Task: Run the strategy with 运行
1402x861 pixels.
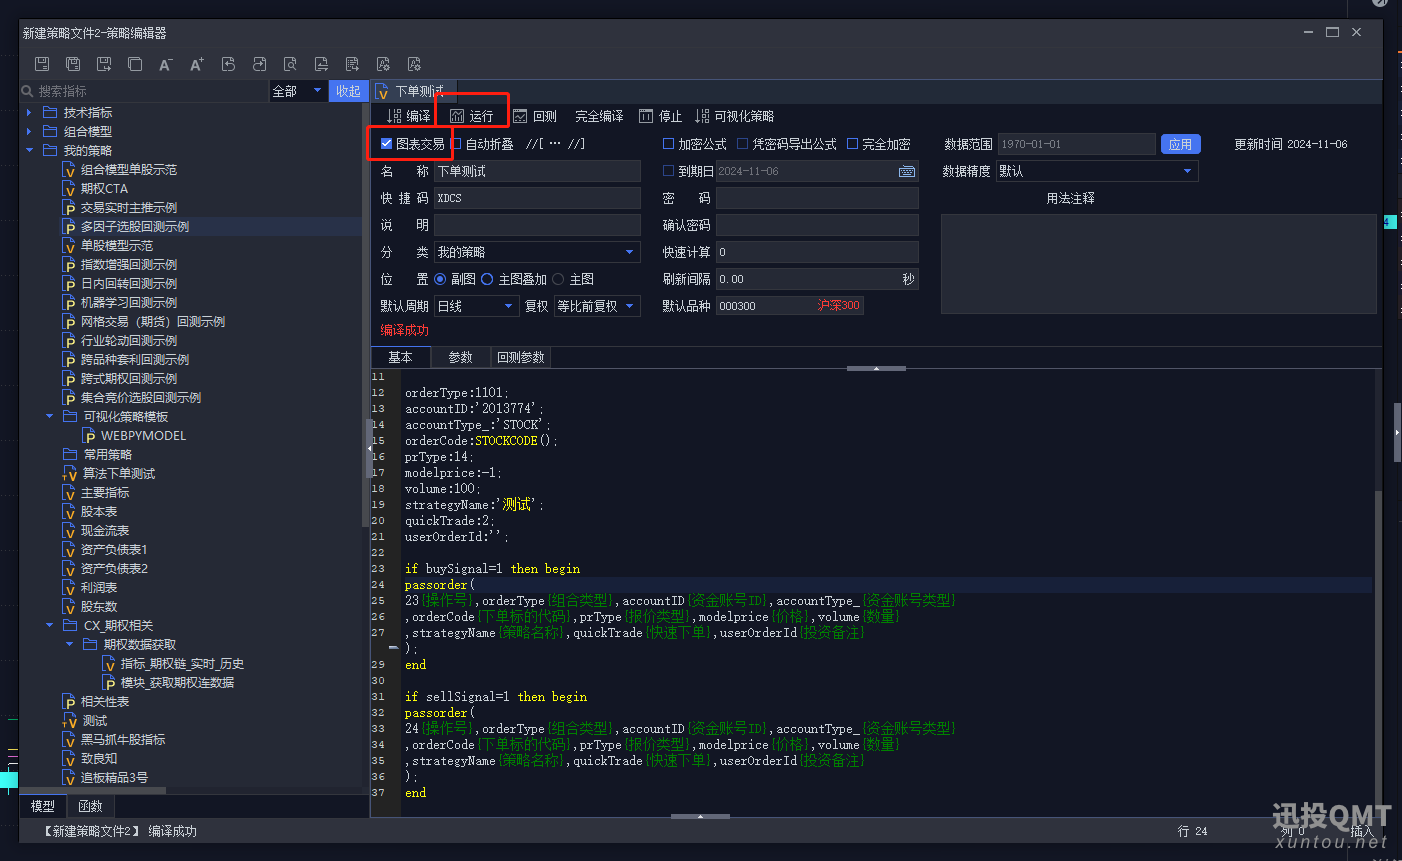Action: click(x=472, y=116)
